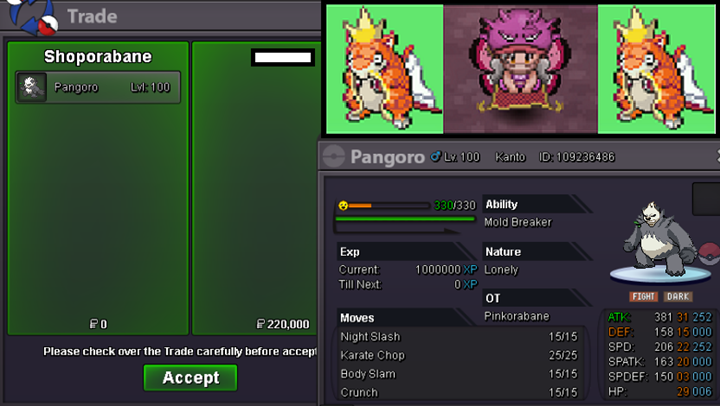This screenshot has width=720, height=406.
Task: Select the Karate Chop move row
Action: [459, 355]
